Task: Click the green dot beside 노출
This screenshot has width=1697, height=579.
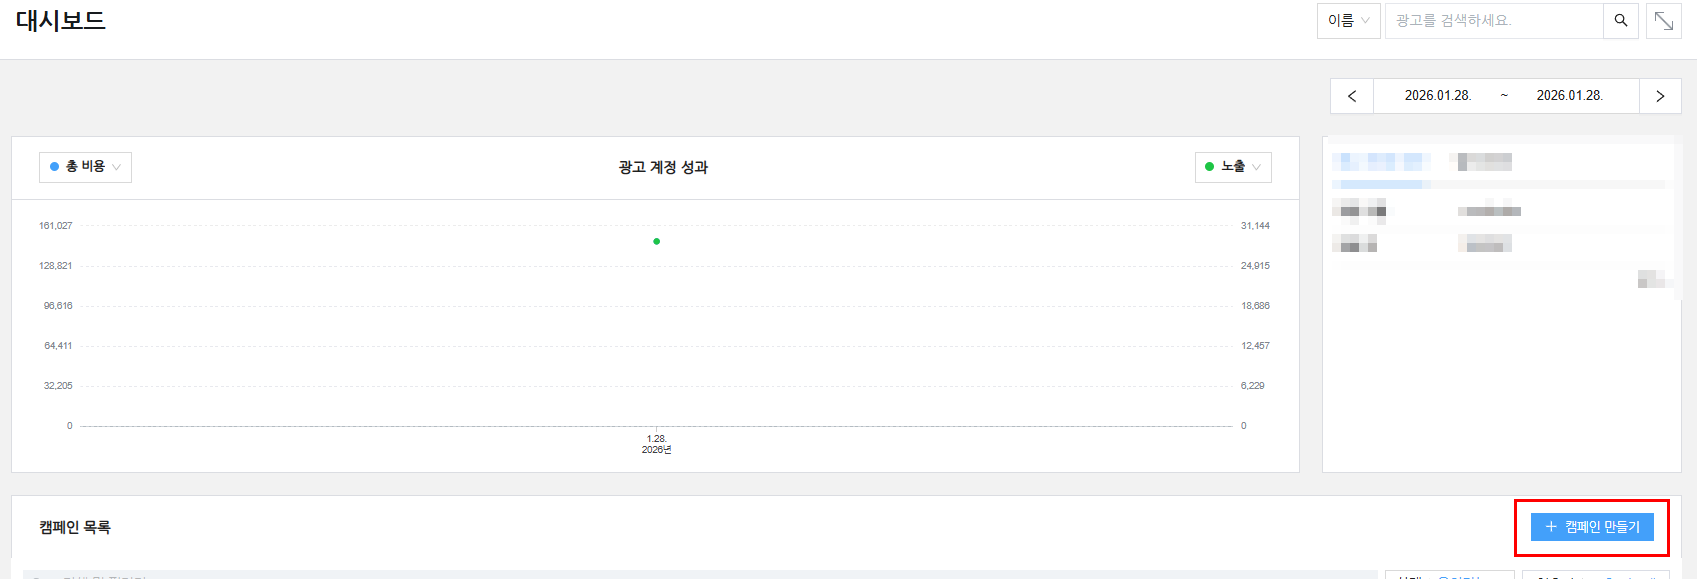Action: coord(1210,167)
